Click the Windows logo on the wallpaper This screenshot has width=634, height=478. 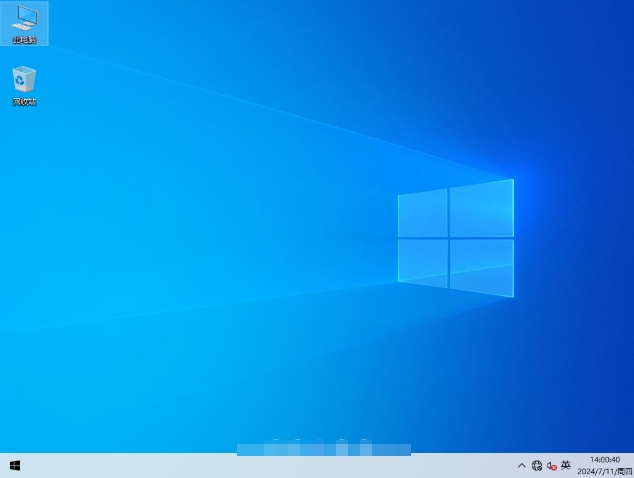(x=456, y=238)
